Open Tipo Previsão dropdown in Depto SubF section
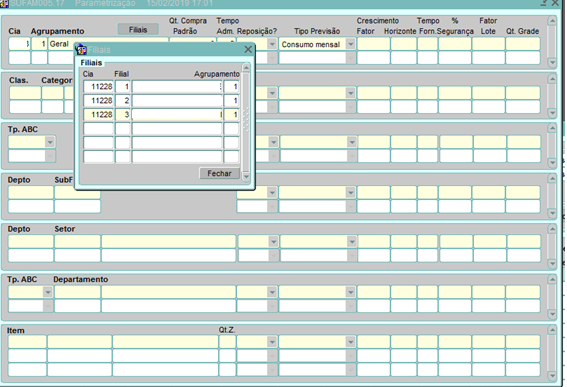The image size is (567, 387). tap(350, 192)
